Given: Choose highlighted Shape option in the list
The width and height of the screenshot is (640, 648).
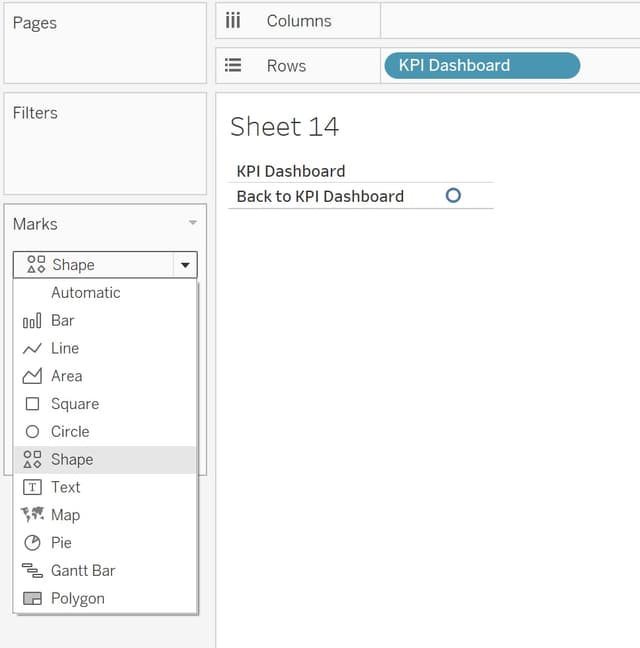Looking at the screenshot, I should pyautogui.click(x=105, y=460).
